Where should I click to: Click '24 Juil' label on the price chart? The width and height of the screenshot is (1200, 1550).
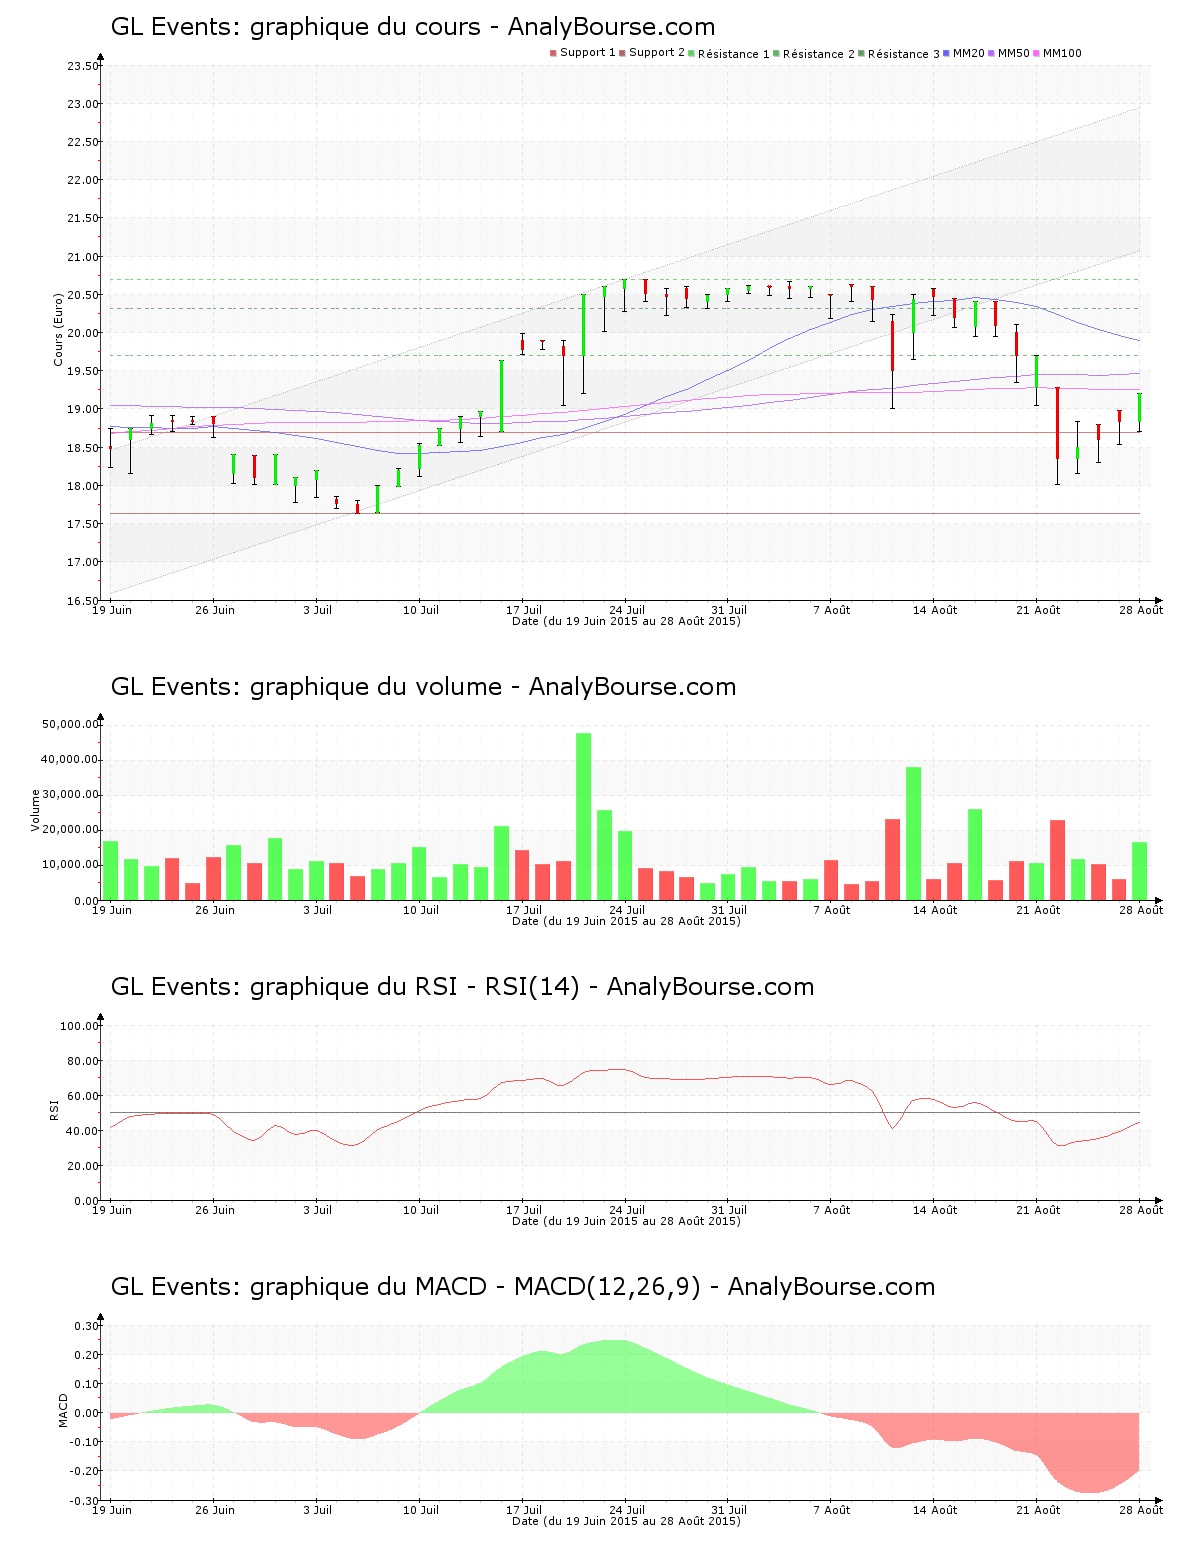click(x=627, y=610)
